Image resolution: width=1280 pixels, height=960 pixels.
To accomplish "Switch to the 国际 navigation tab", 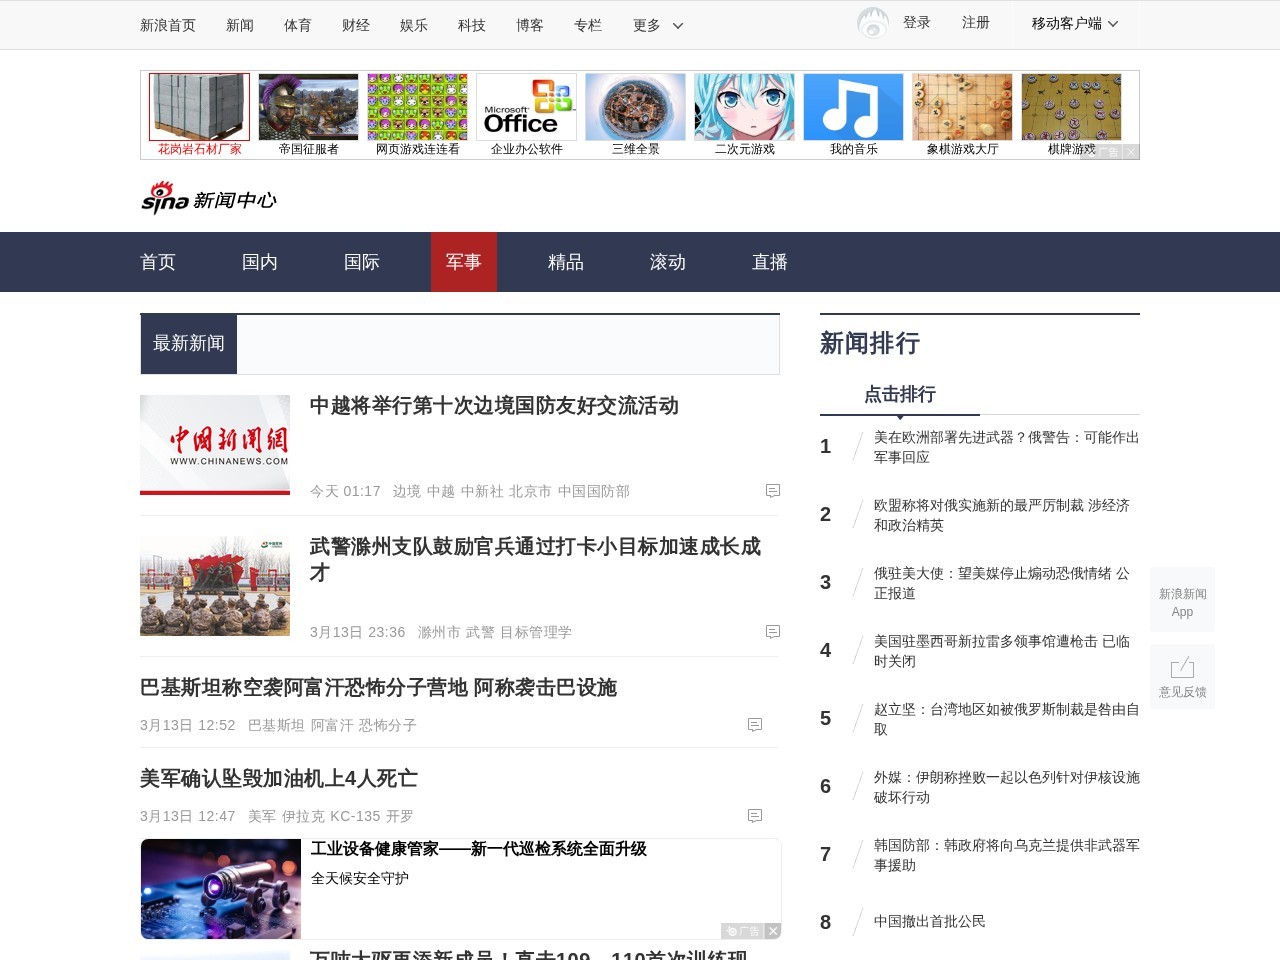I will click(361, 262).
